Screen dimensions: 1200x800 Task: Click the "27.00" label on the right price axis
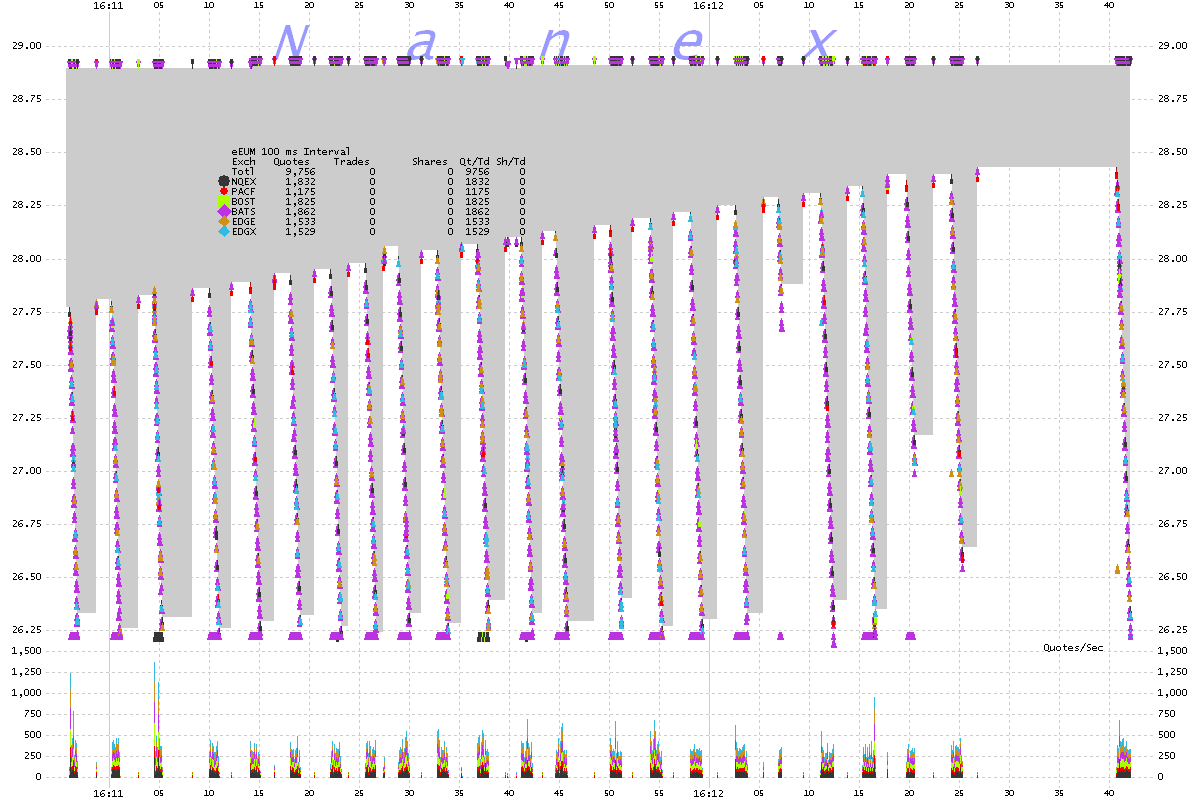(x=1171, y=471)
